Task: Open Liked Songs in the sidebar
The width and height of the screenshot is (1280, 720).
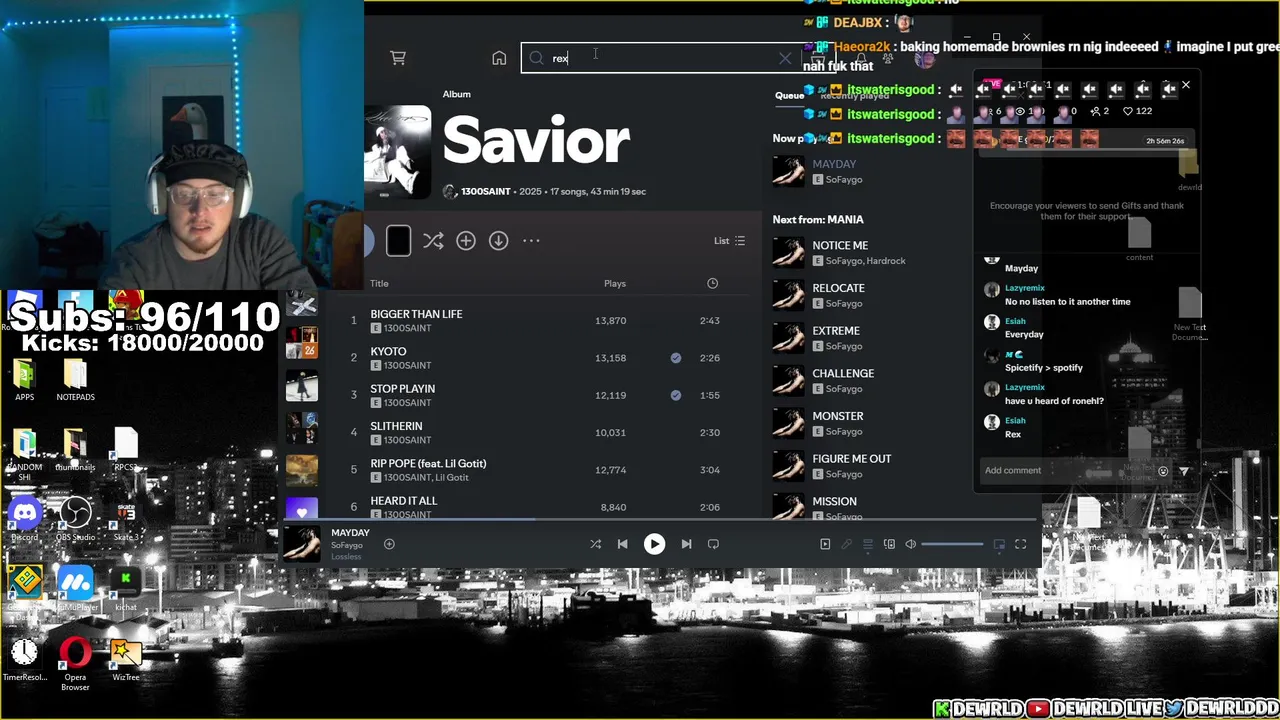Action: point(301,508)
